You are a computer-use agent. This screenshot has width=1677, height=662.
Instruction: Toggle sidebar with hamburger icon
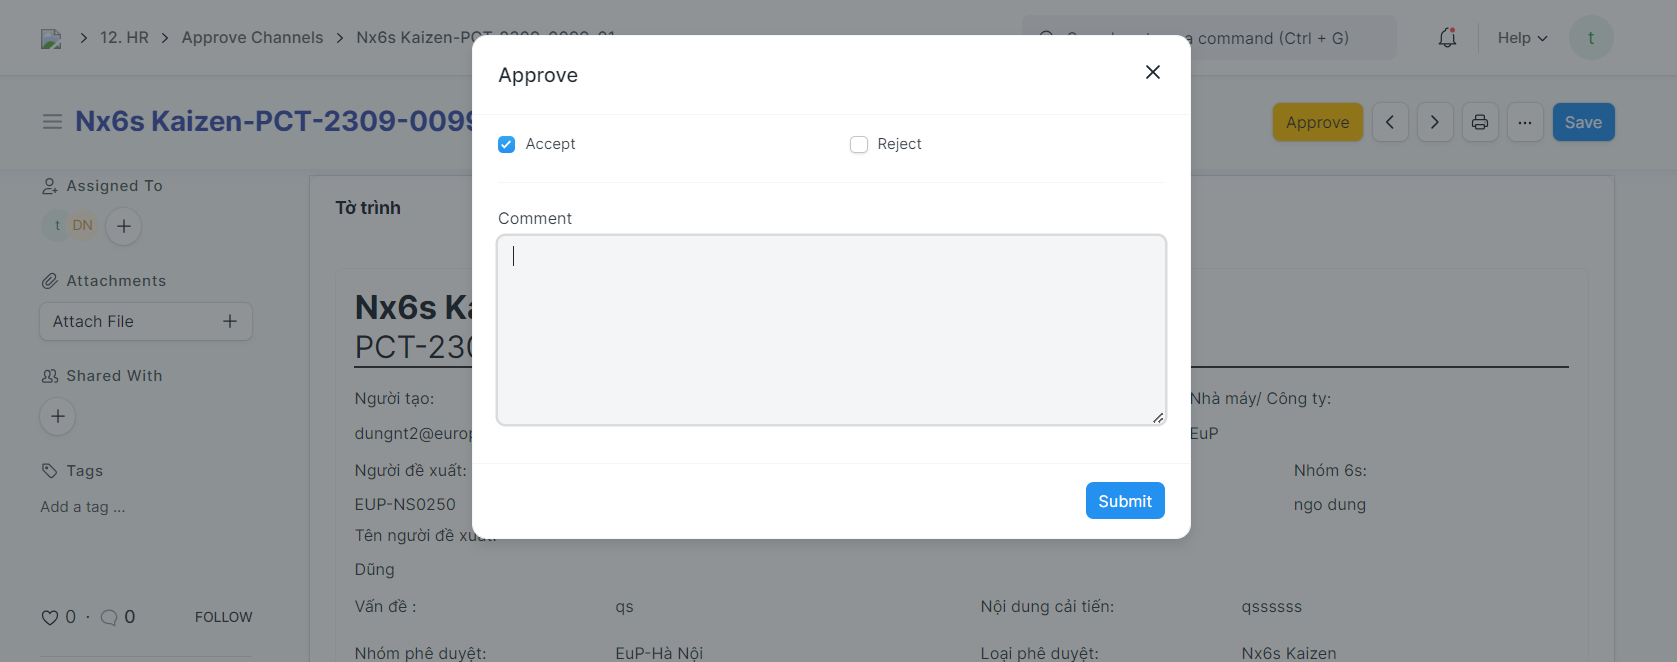pos(52,122)
